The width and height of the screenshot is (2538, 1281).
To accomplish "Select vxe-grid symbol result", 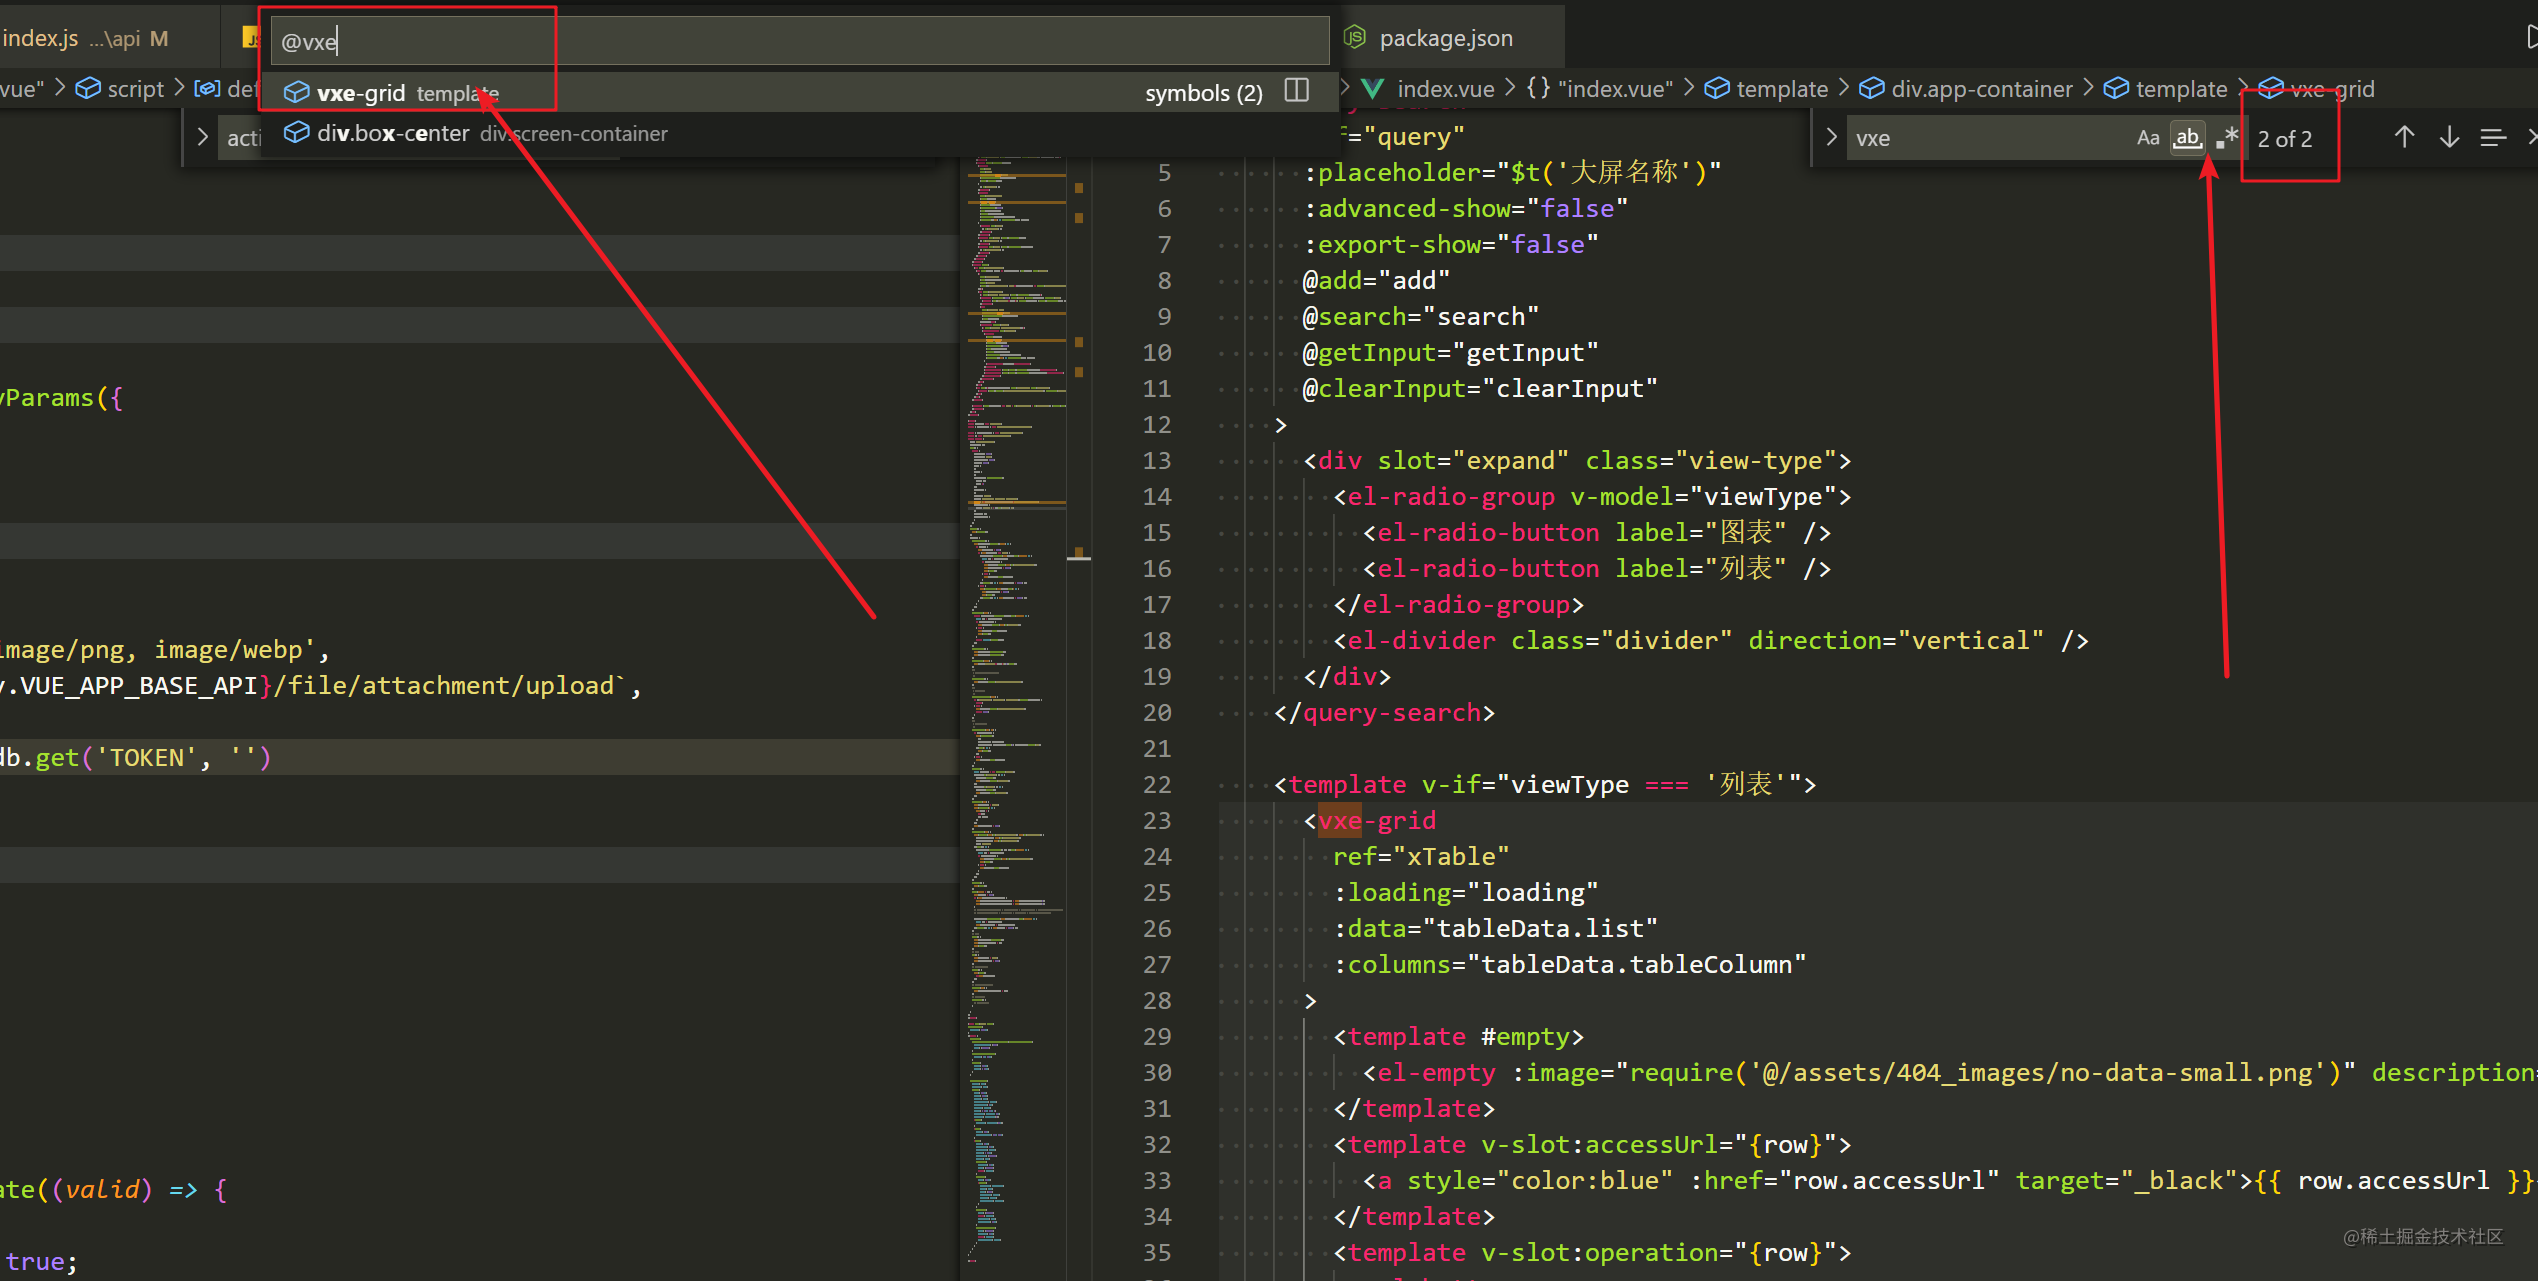I will click(x=798, y=92).
